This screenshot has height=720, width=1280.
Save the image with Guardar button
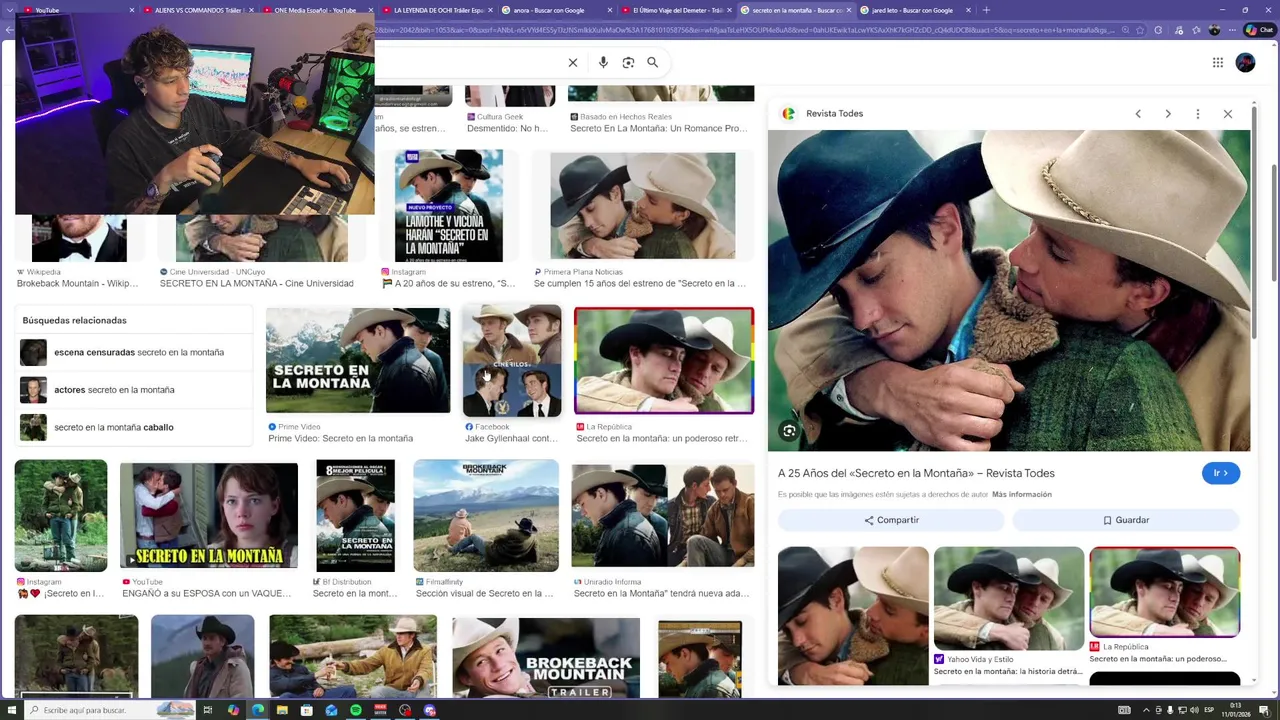coord(1126,520)
